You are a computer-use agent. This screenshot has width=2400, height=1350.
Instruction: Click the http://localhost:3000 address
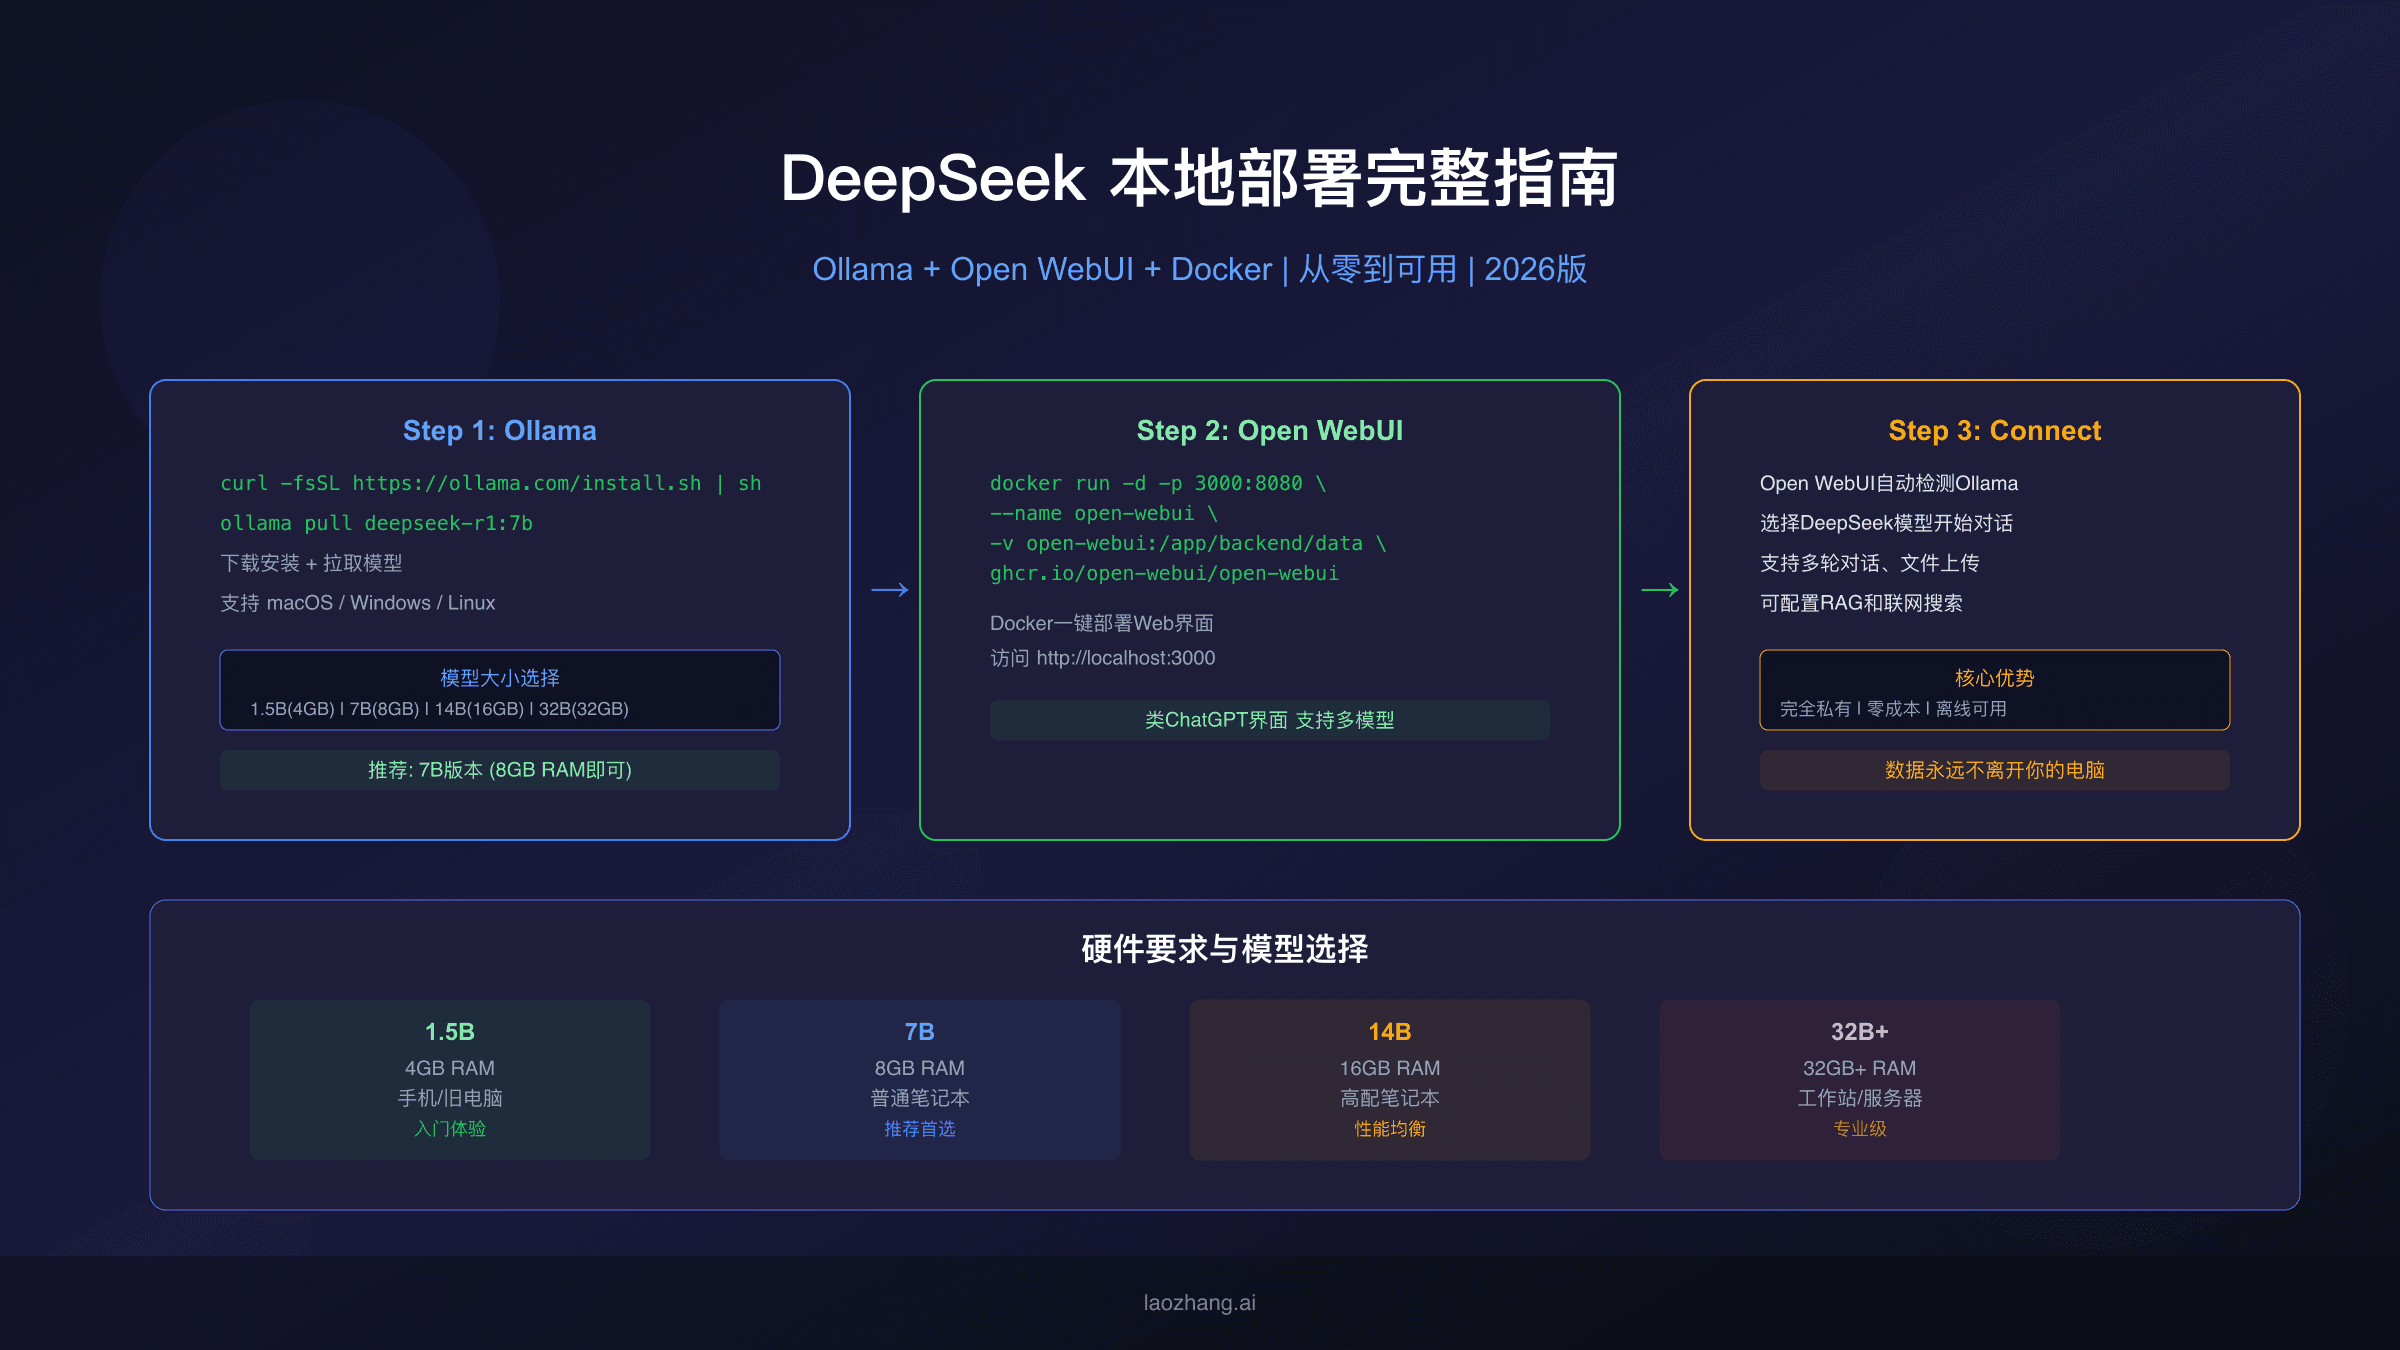(x=1125, y=658)
